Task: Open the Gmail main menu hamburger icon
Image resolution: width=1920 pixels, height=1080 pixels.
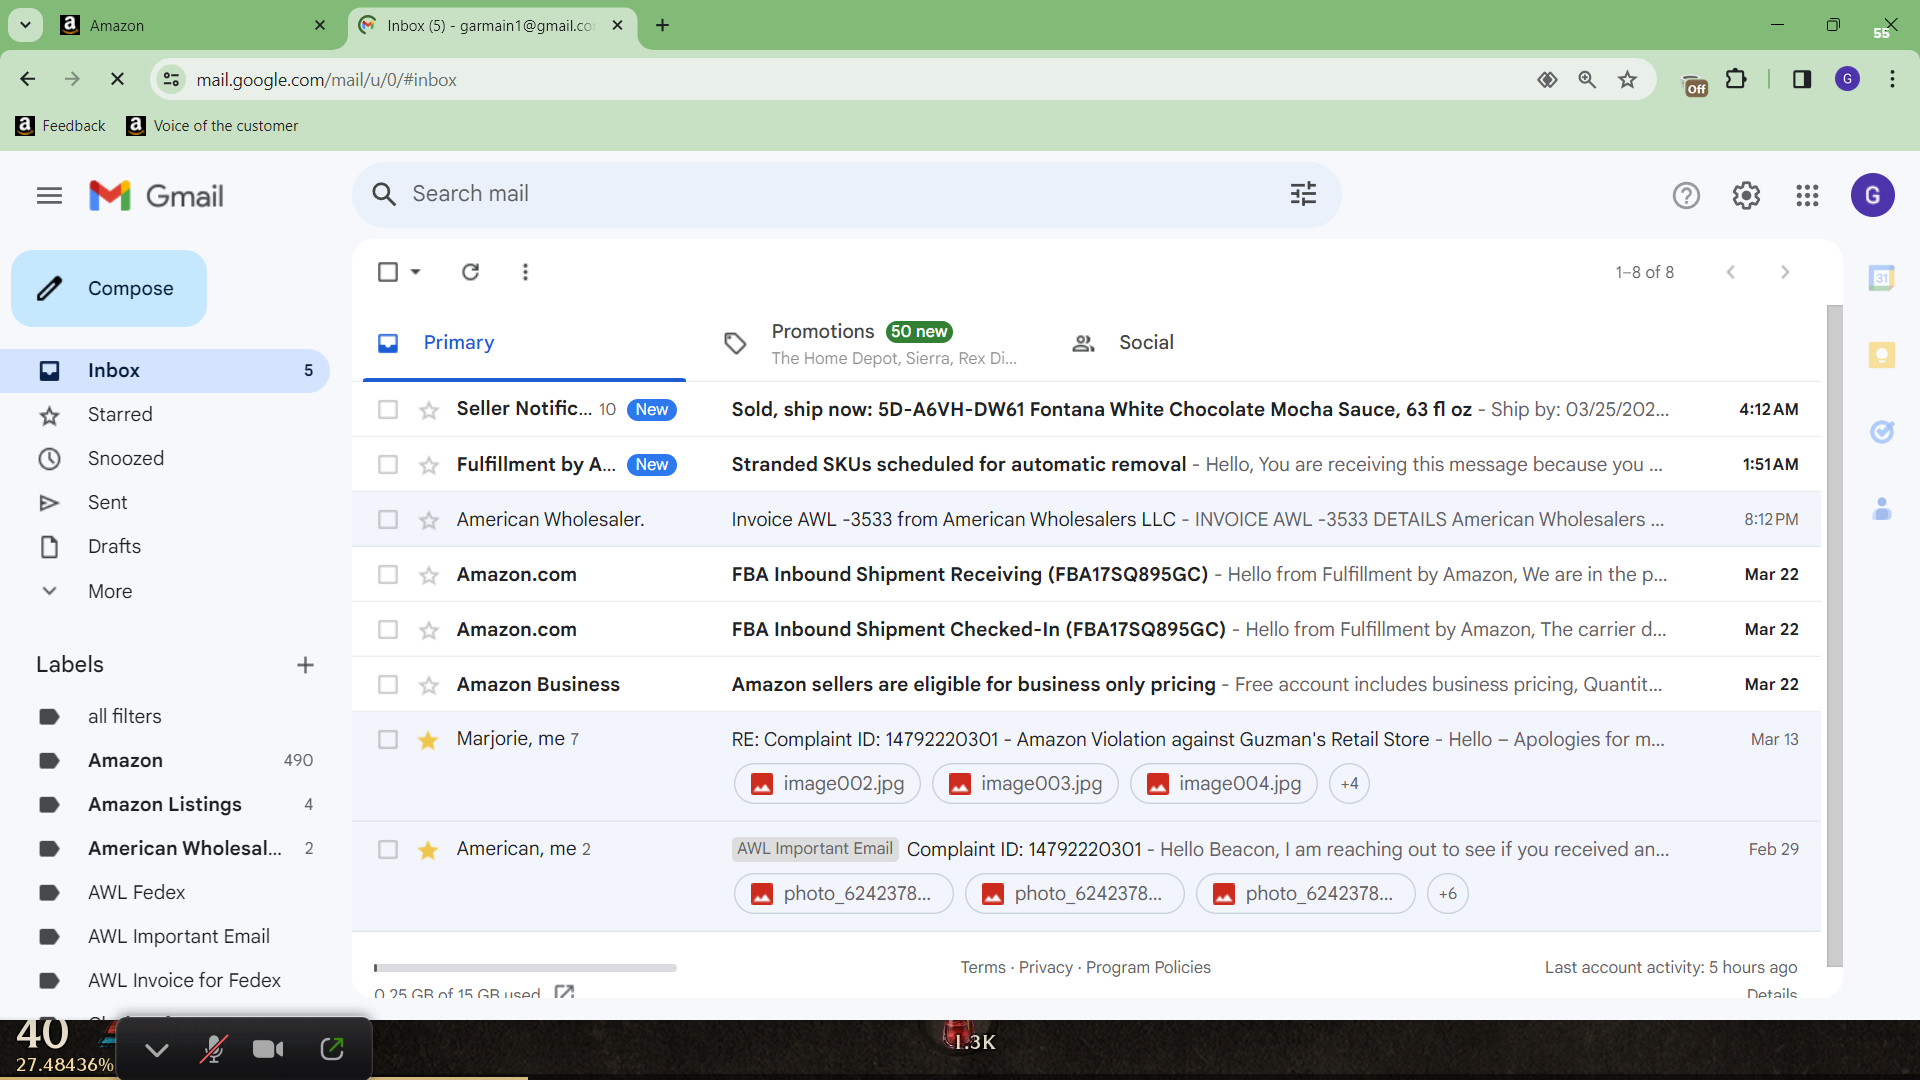Action: click(49, 195)
